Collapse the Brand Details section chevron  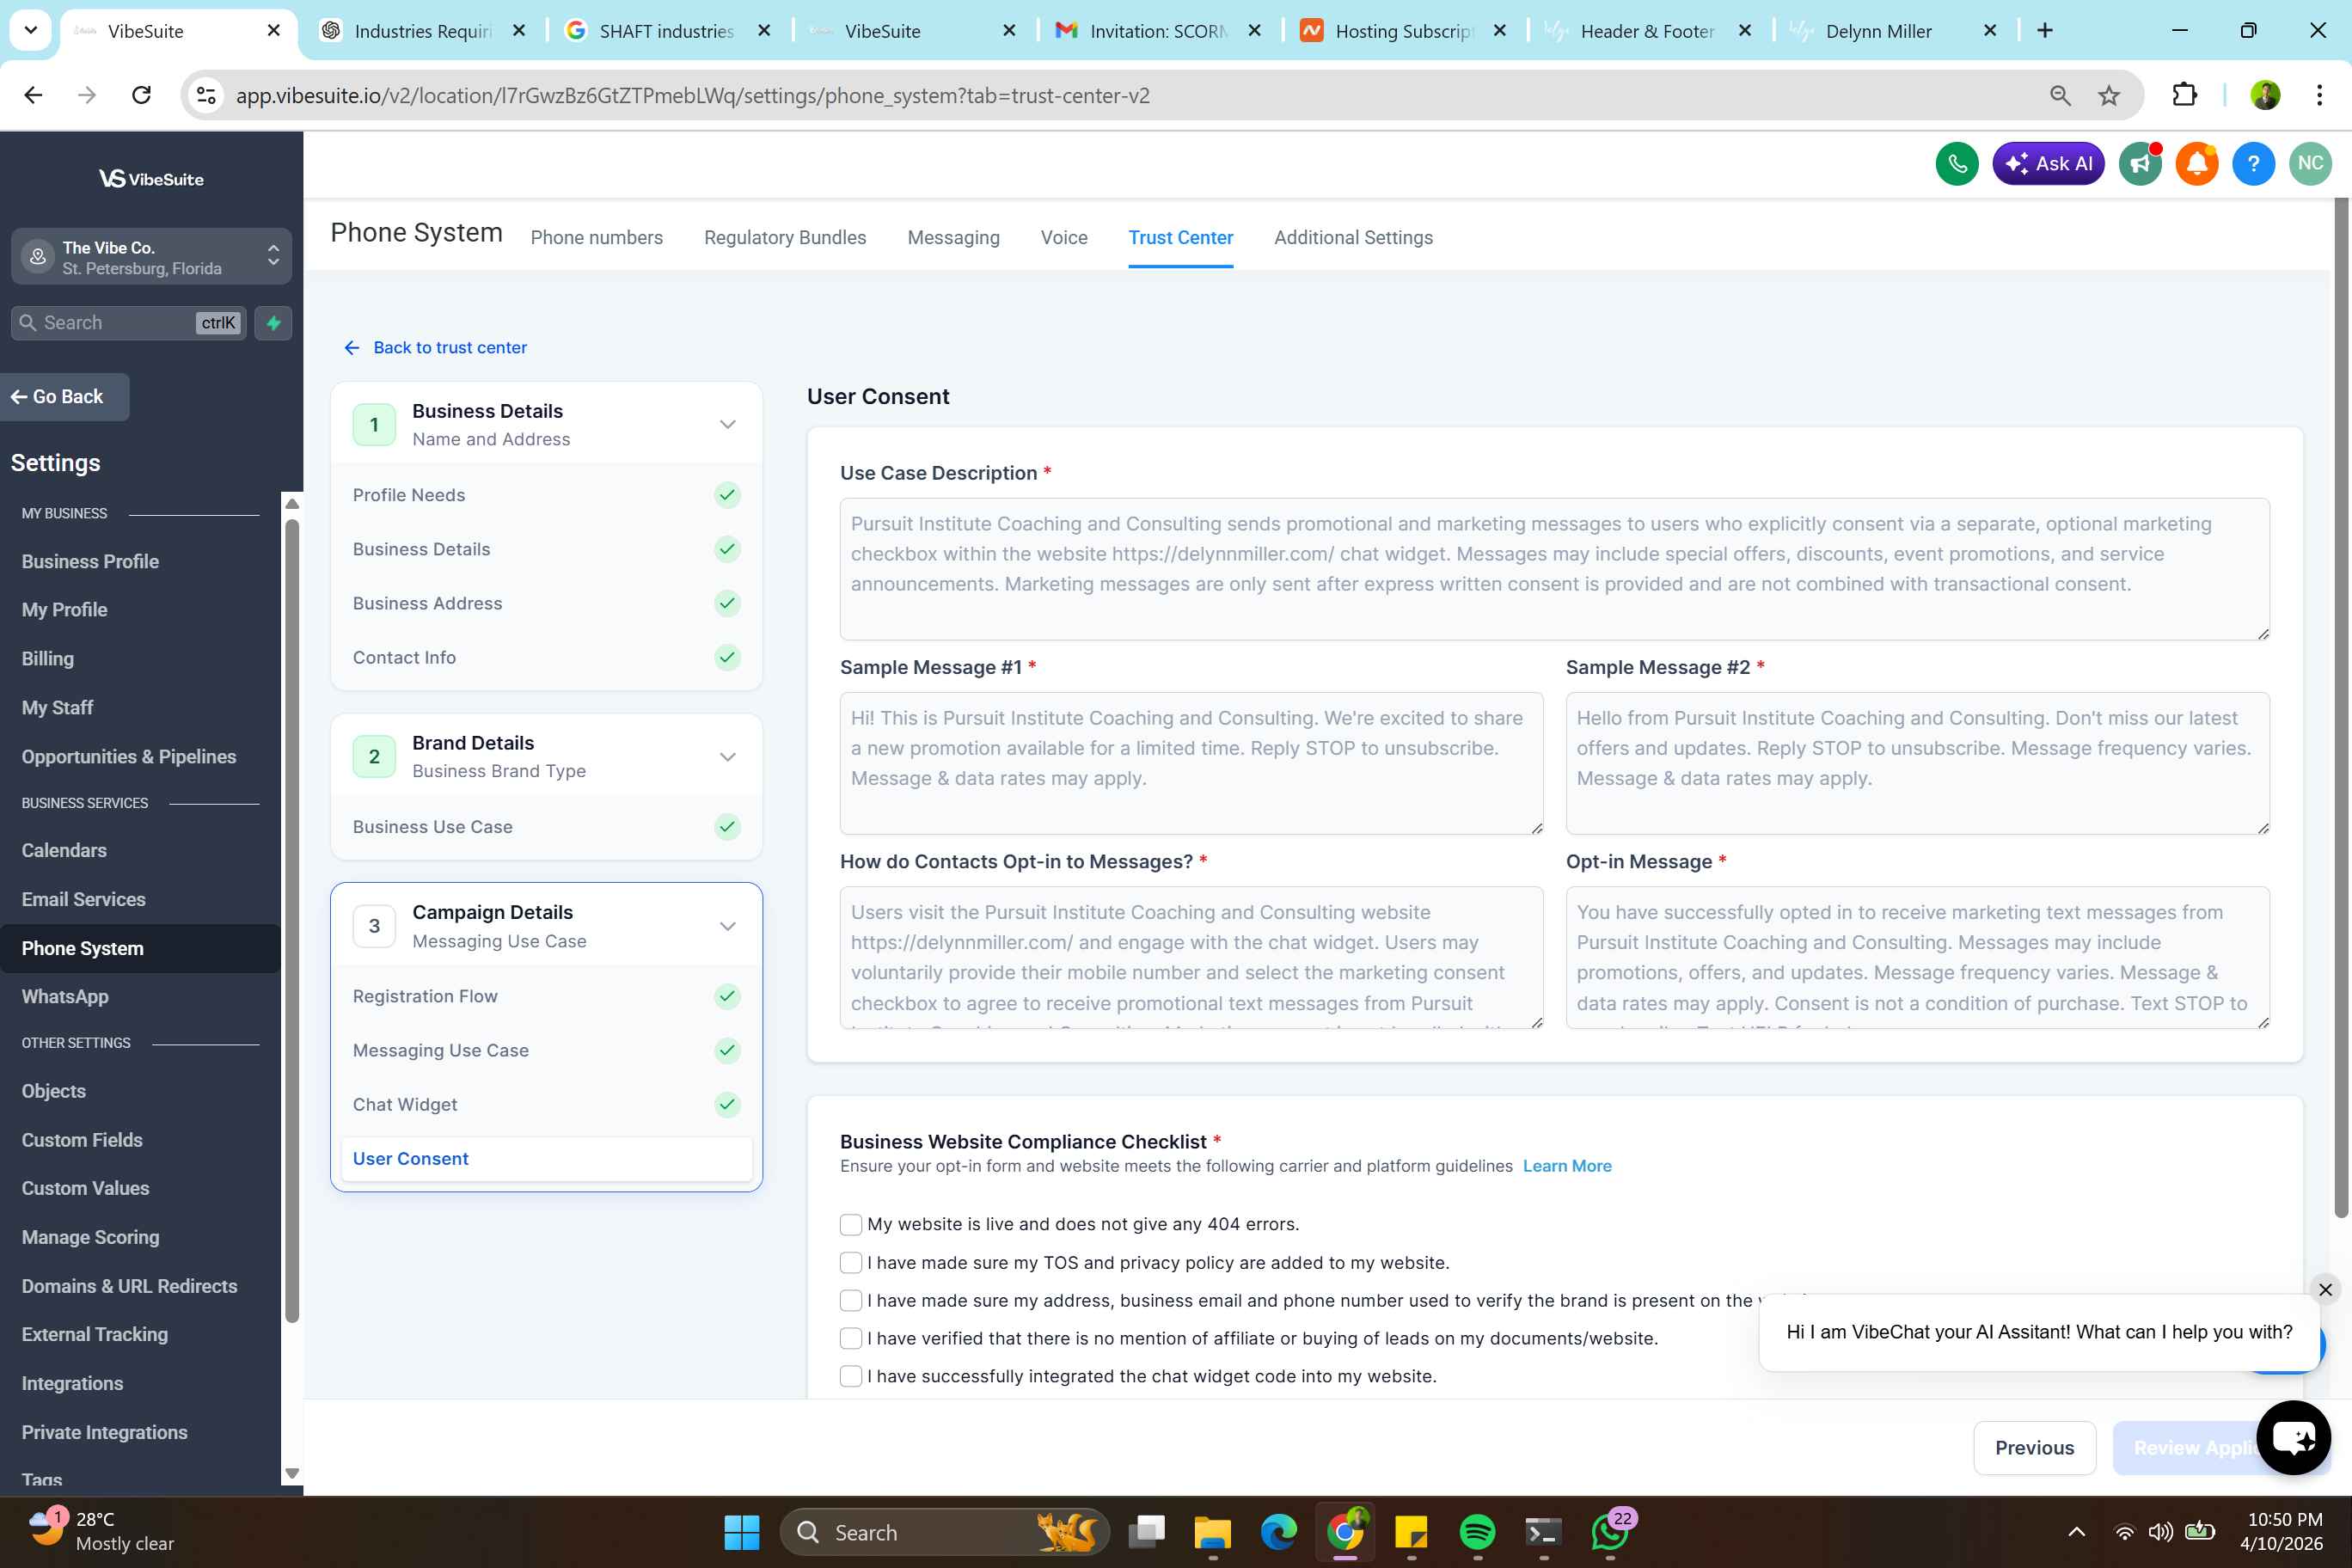tap(728, 756)
